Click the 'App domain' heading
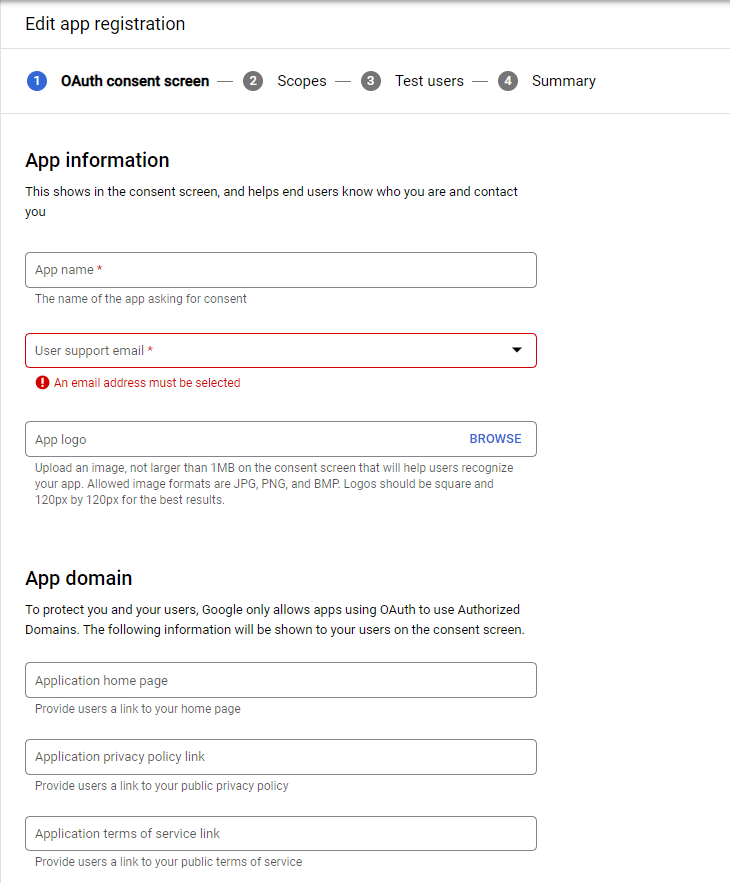This screenshot has width=730, height=883. point(79,578)
